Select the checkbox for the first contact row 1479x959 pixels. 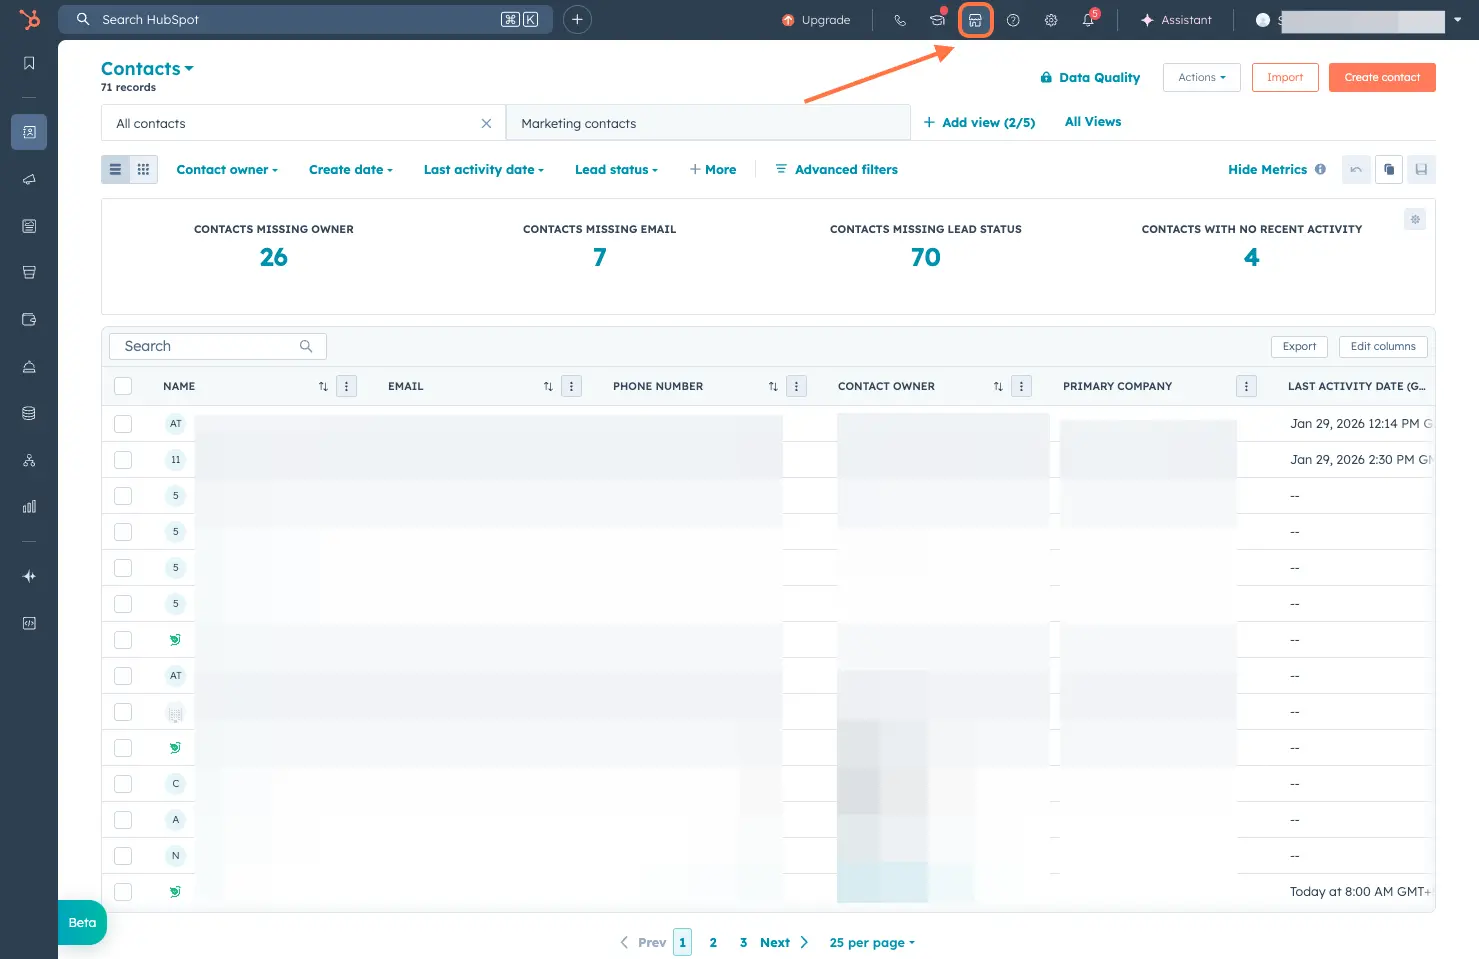click(123, 424)
